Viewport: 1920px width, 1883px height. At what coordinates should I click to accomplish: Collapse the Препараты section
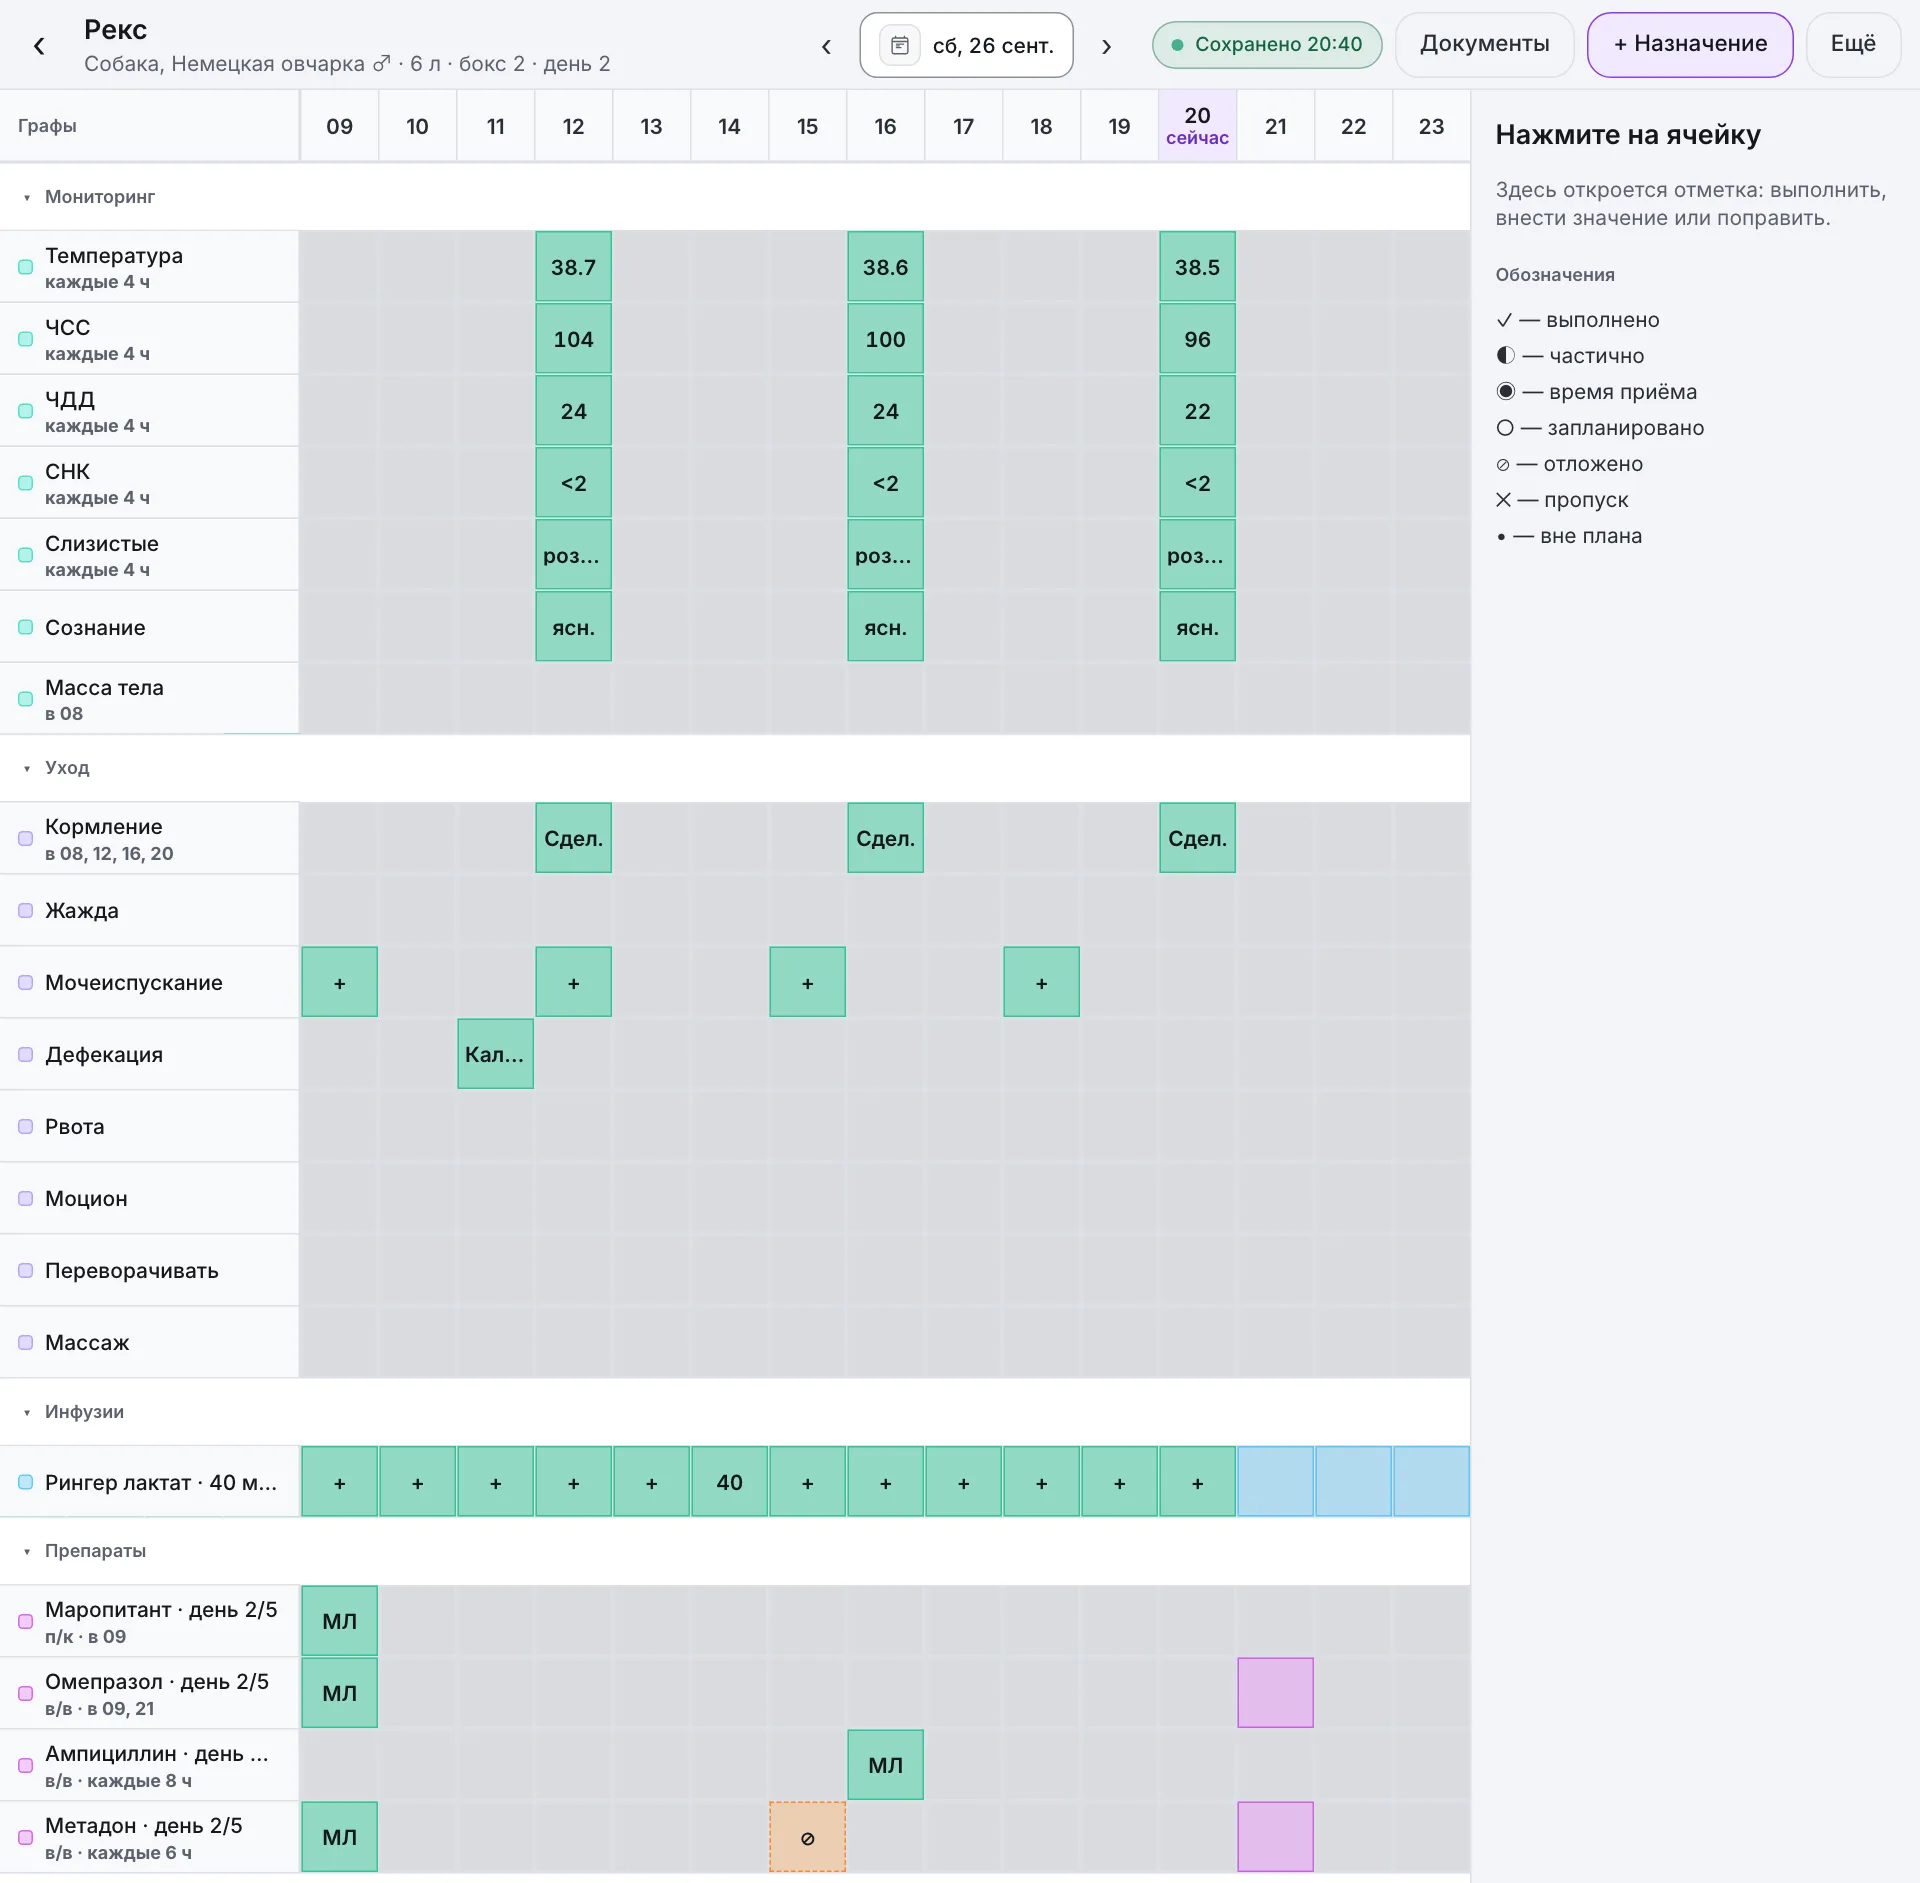tap(27, 1551)
